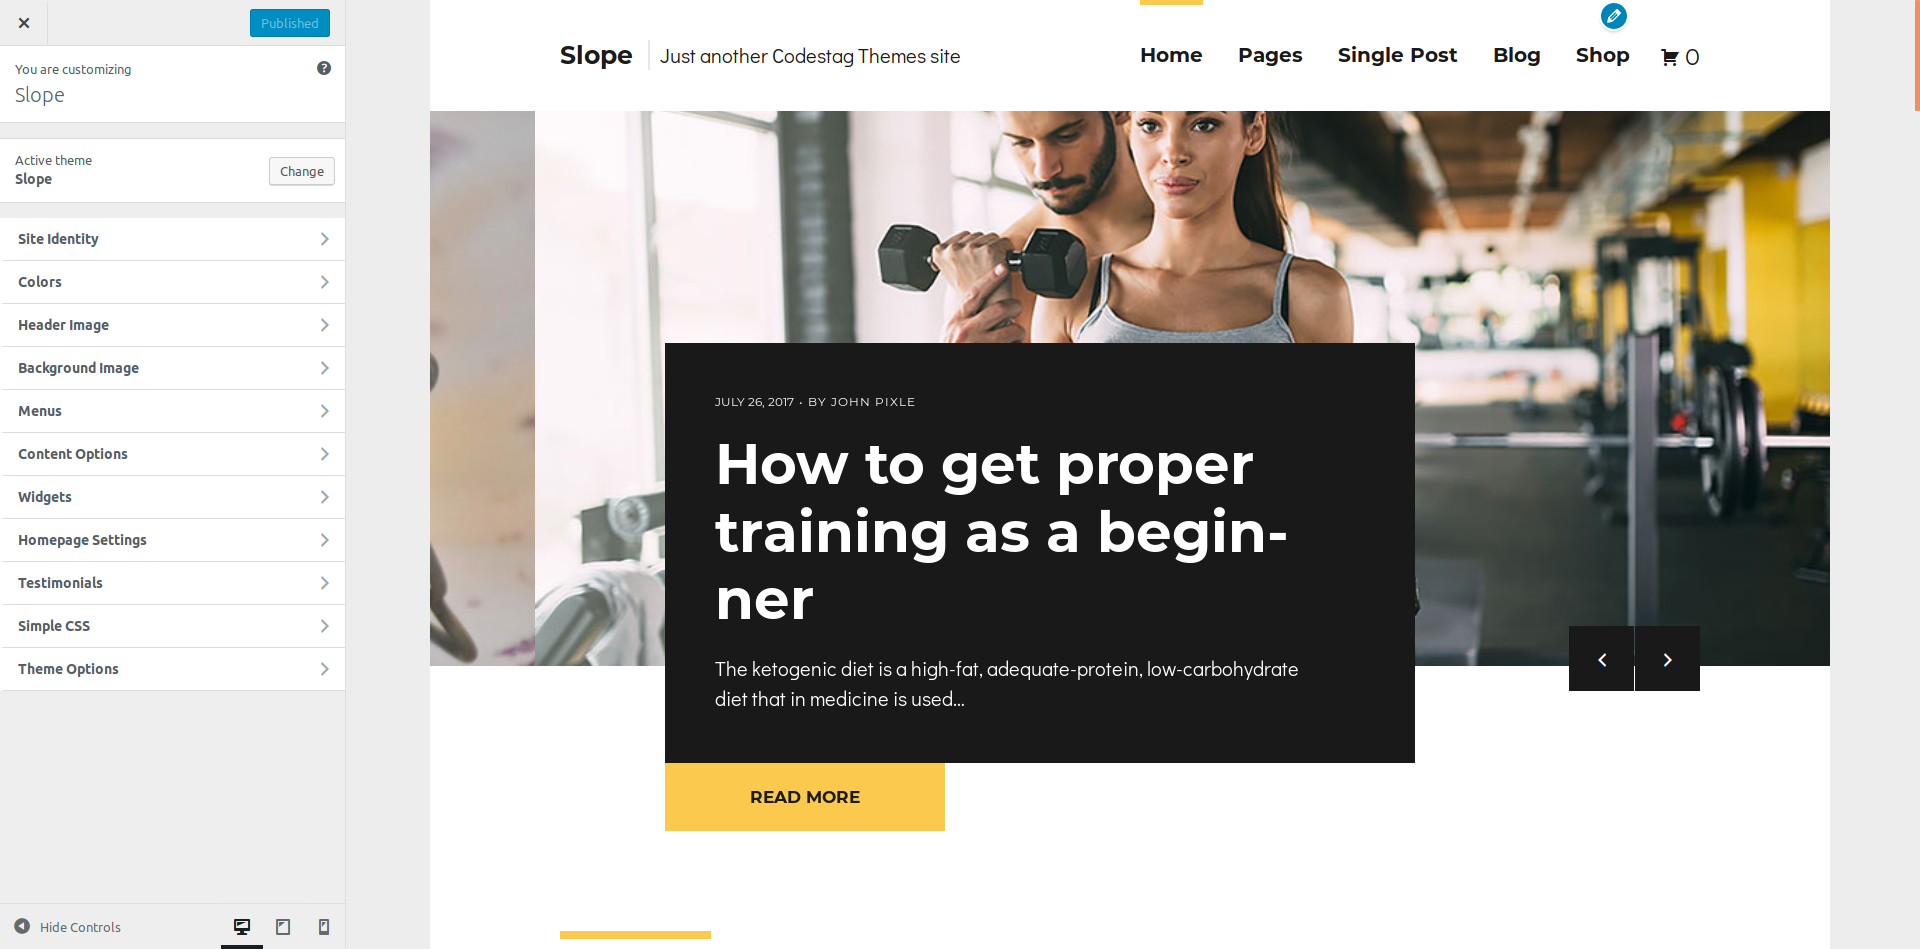Click the Hide Controls collapse arrow icon

(x=22, y=927)
